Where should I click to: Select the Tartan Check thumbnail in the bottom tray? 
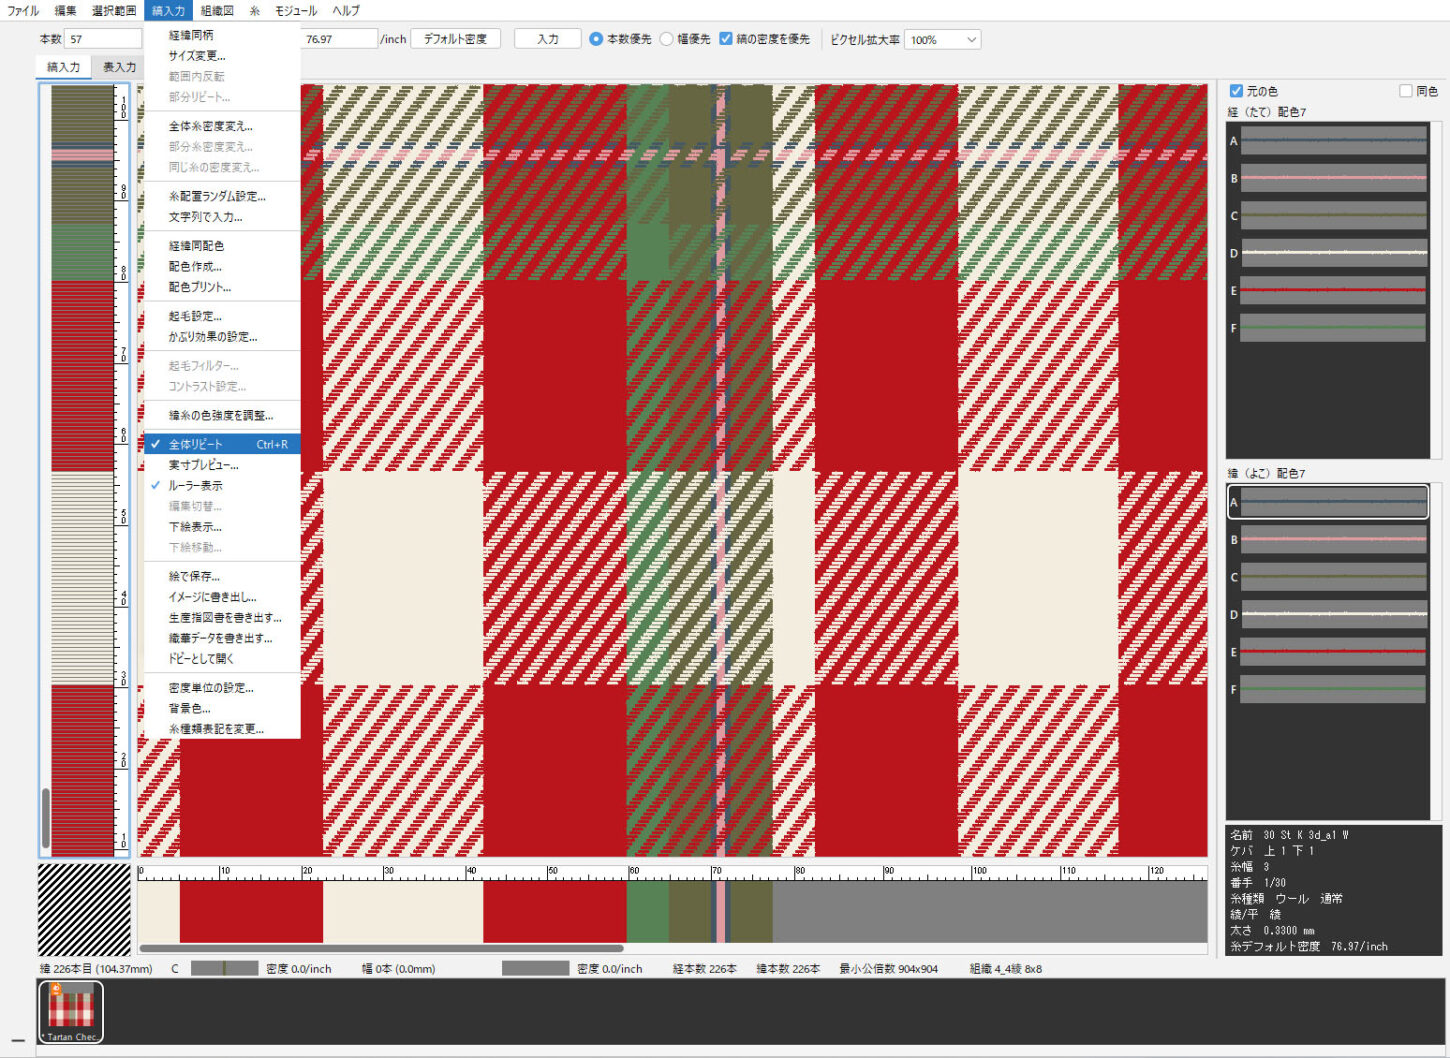tap(71, 1011)
